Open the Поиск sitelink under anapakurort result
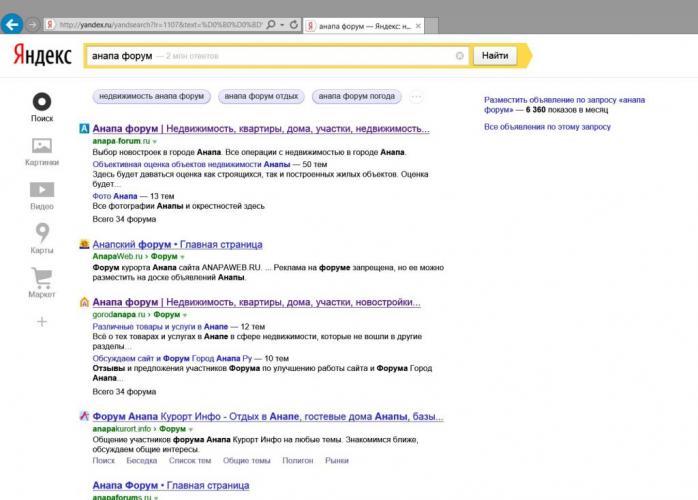The image size is (698, 500). click(104, 461)
